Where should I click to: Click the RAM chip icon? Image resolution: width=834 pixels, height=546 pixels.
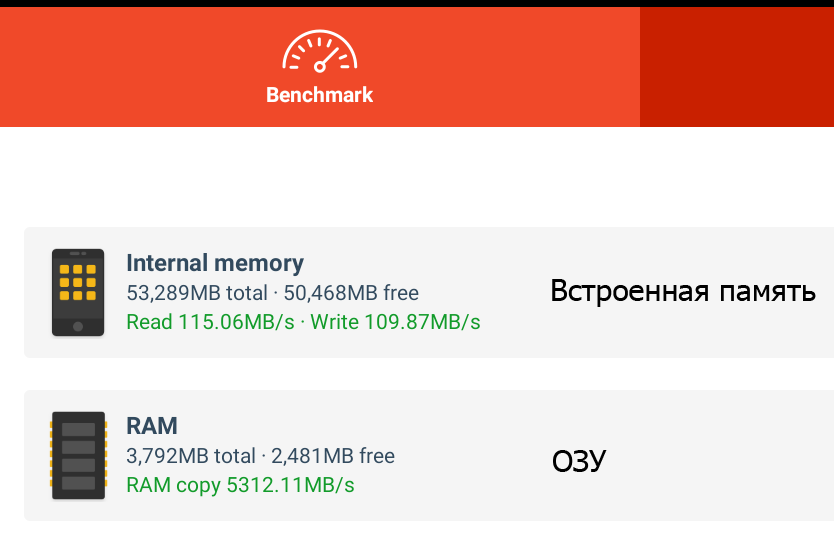pos(78,455)
